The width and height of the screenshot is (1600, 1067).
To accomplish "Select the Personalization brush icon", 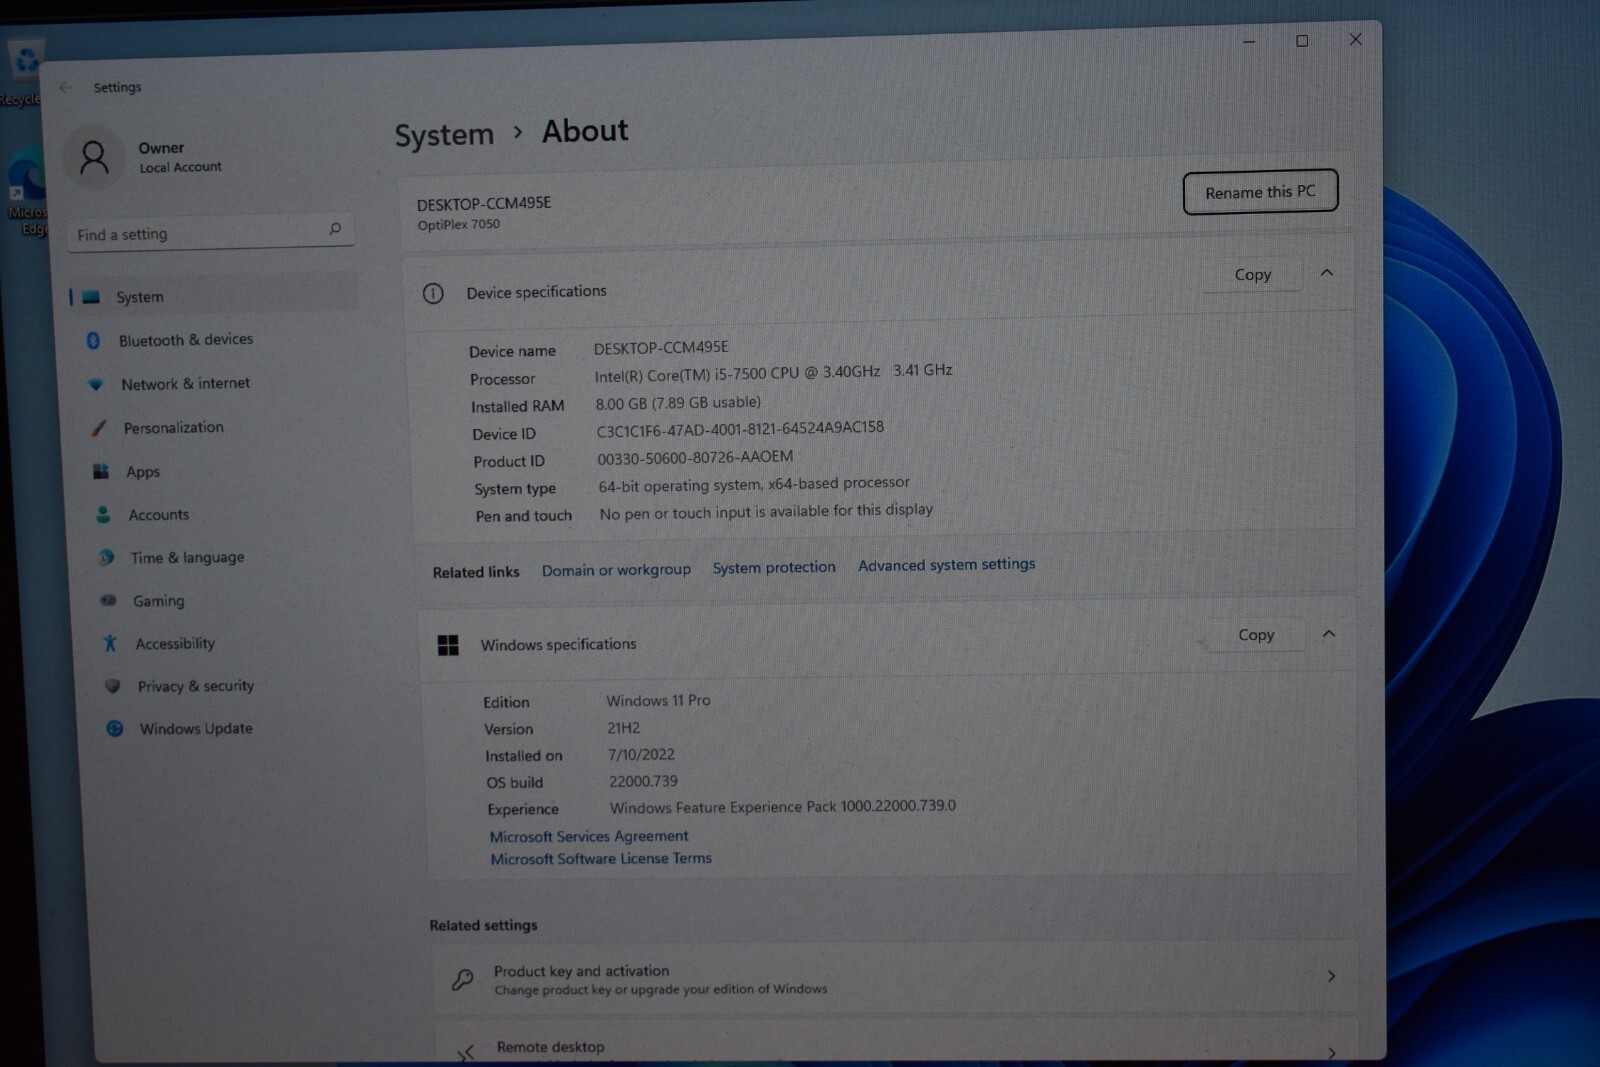I will click(98, 428).
